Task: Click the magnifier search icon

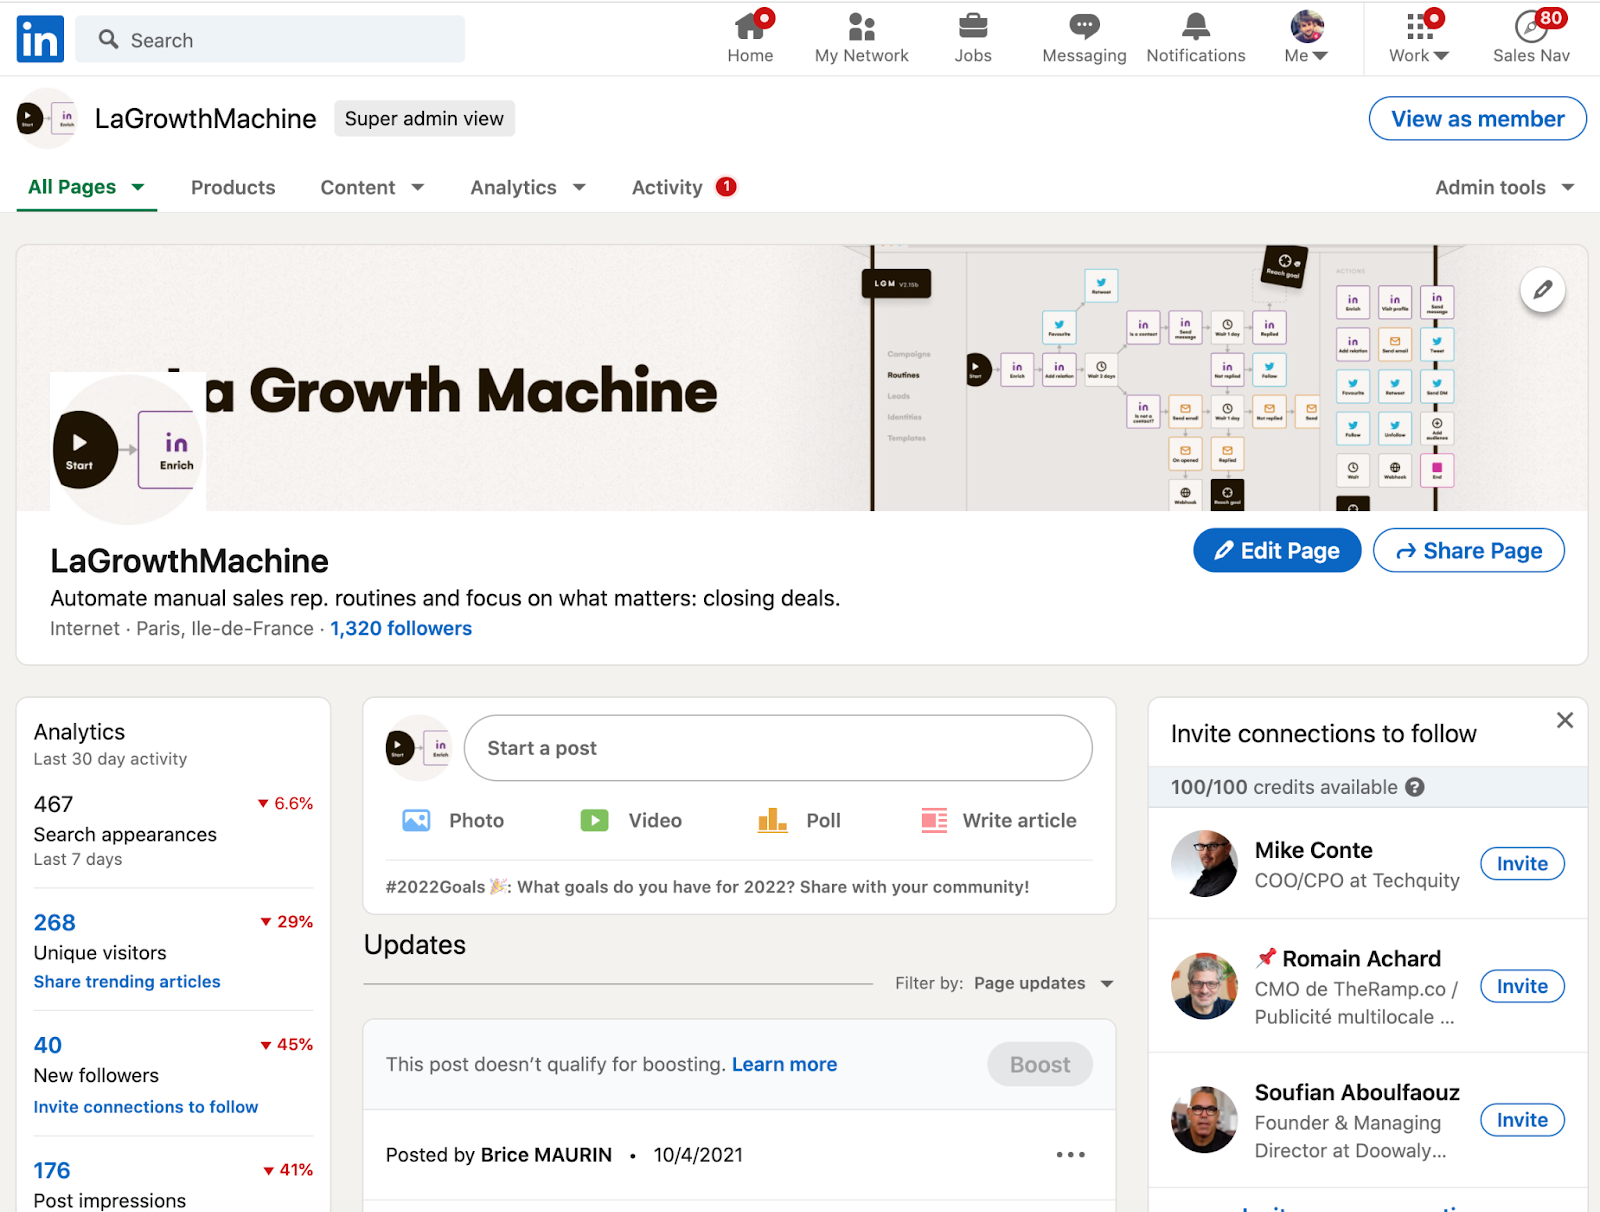Action: 108,39
